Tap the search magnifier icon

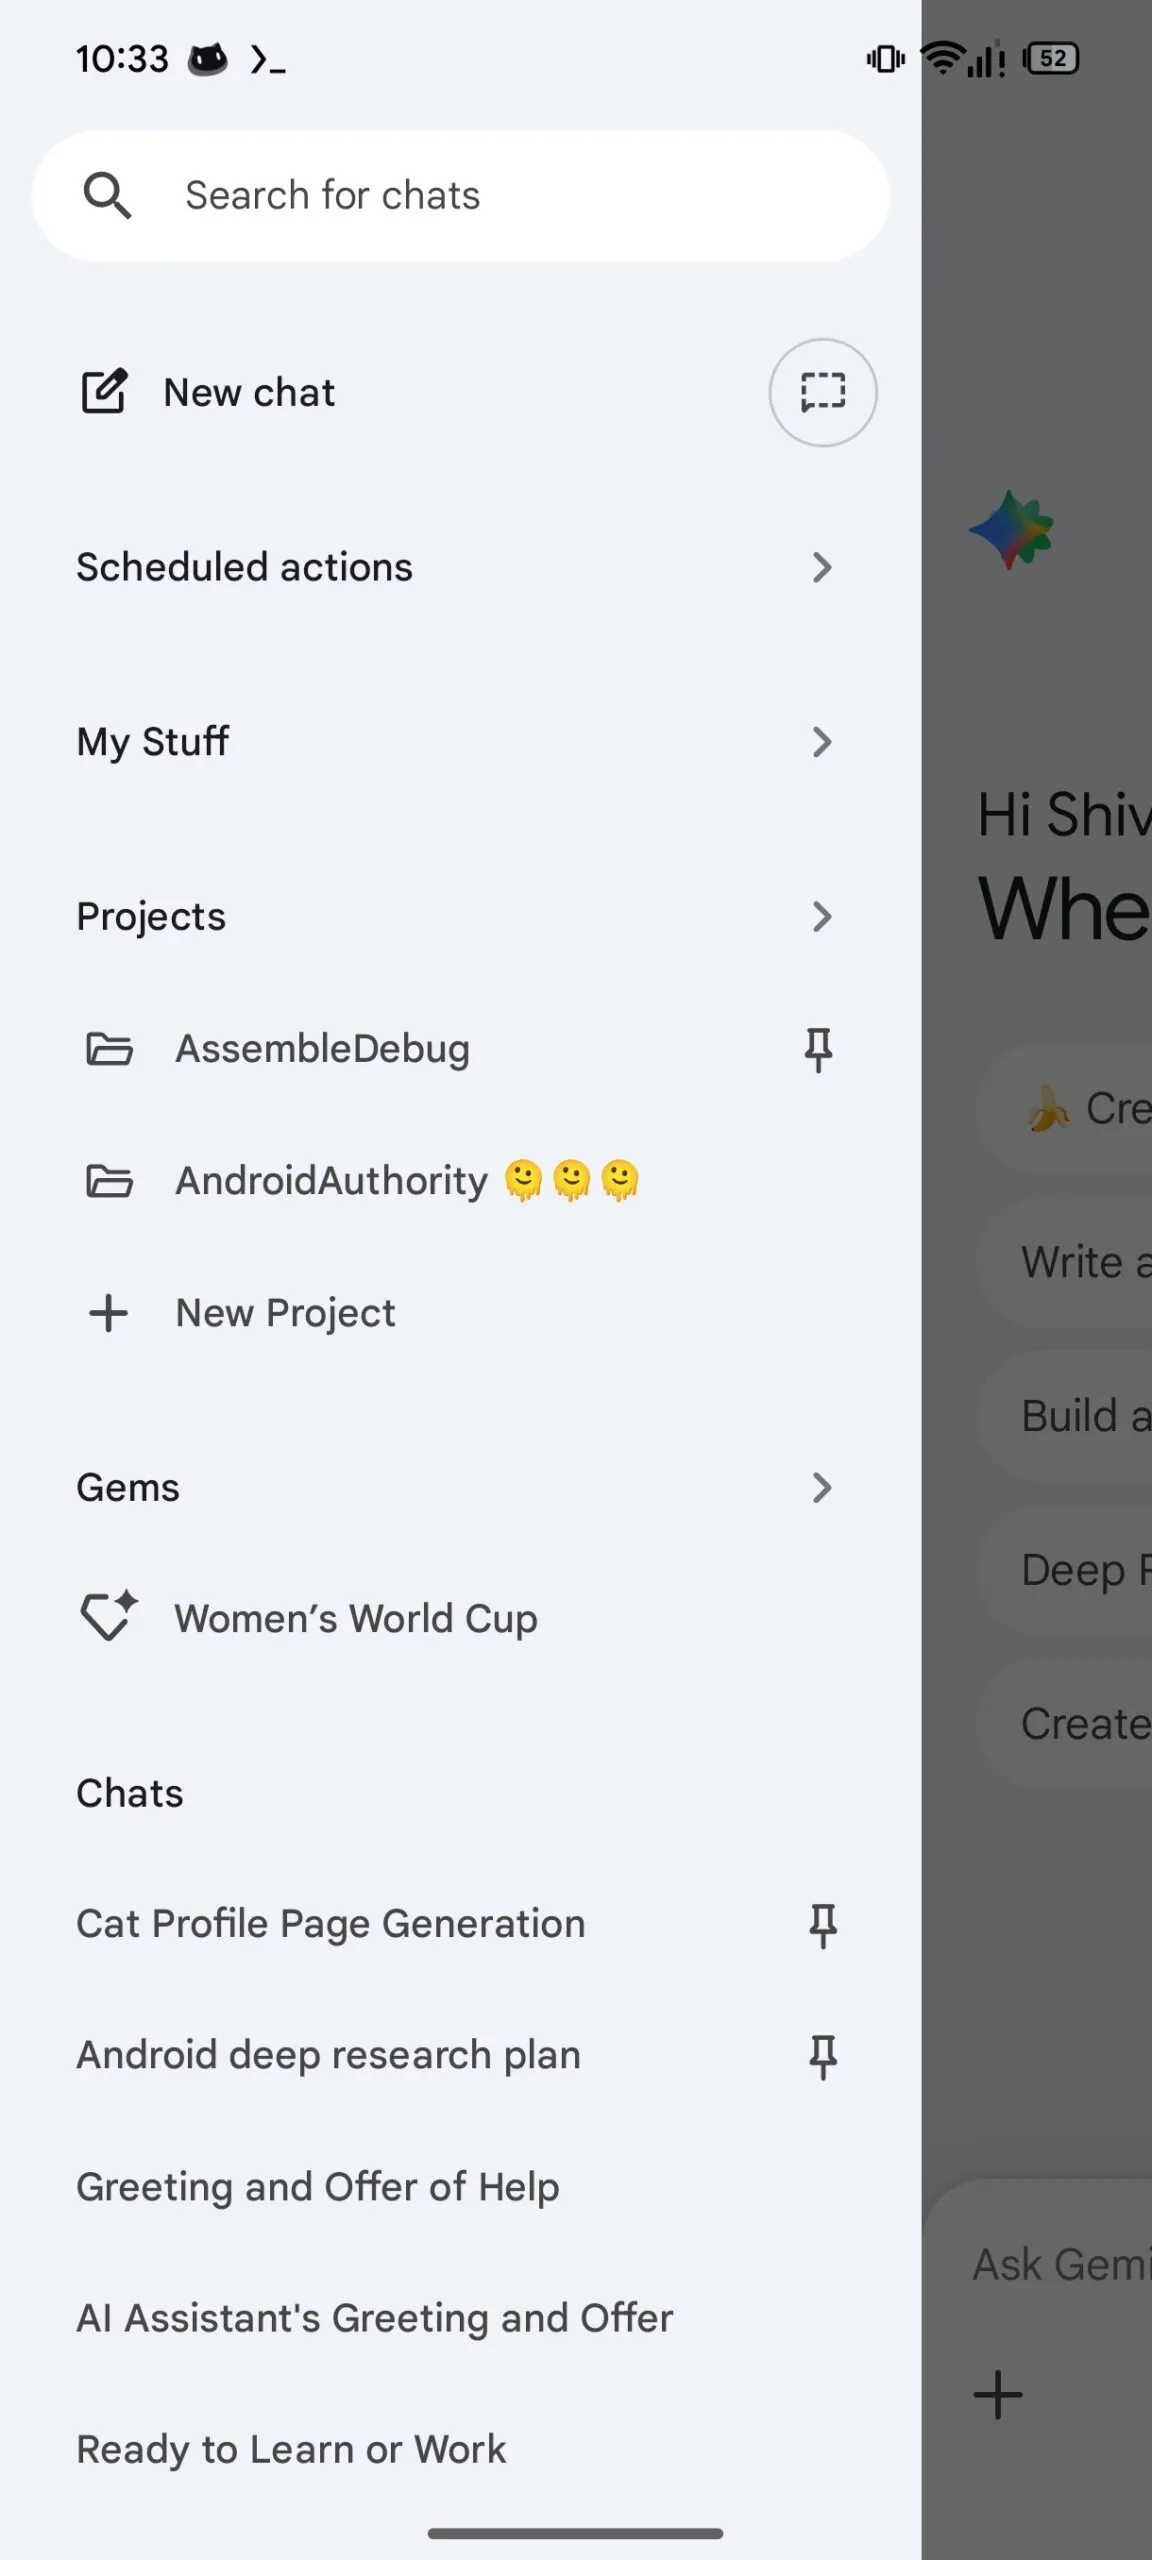[107, 195]
